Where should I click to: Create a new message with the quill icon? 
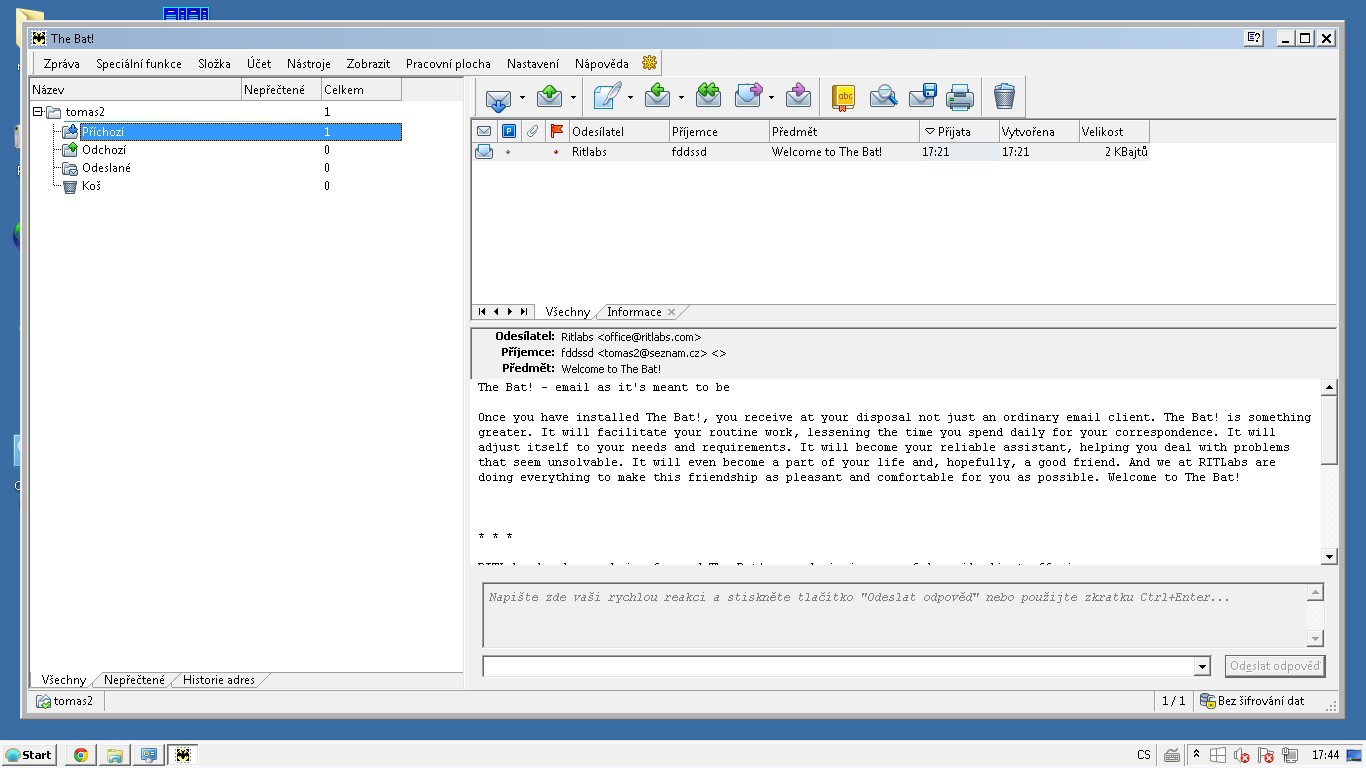point(607,97)
